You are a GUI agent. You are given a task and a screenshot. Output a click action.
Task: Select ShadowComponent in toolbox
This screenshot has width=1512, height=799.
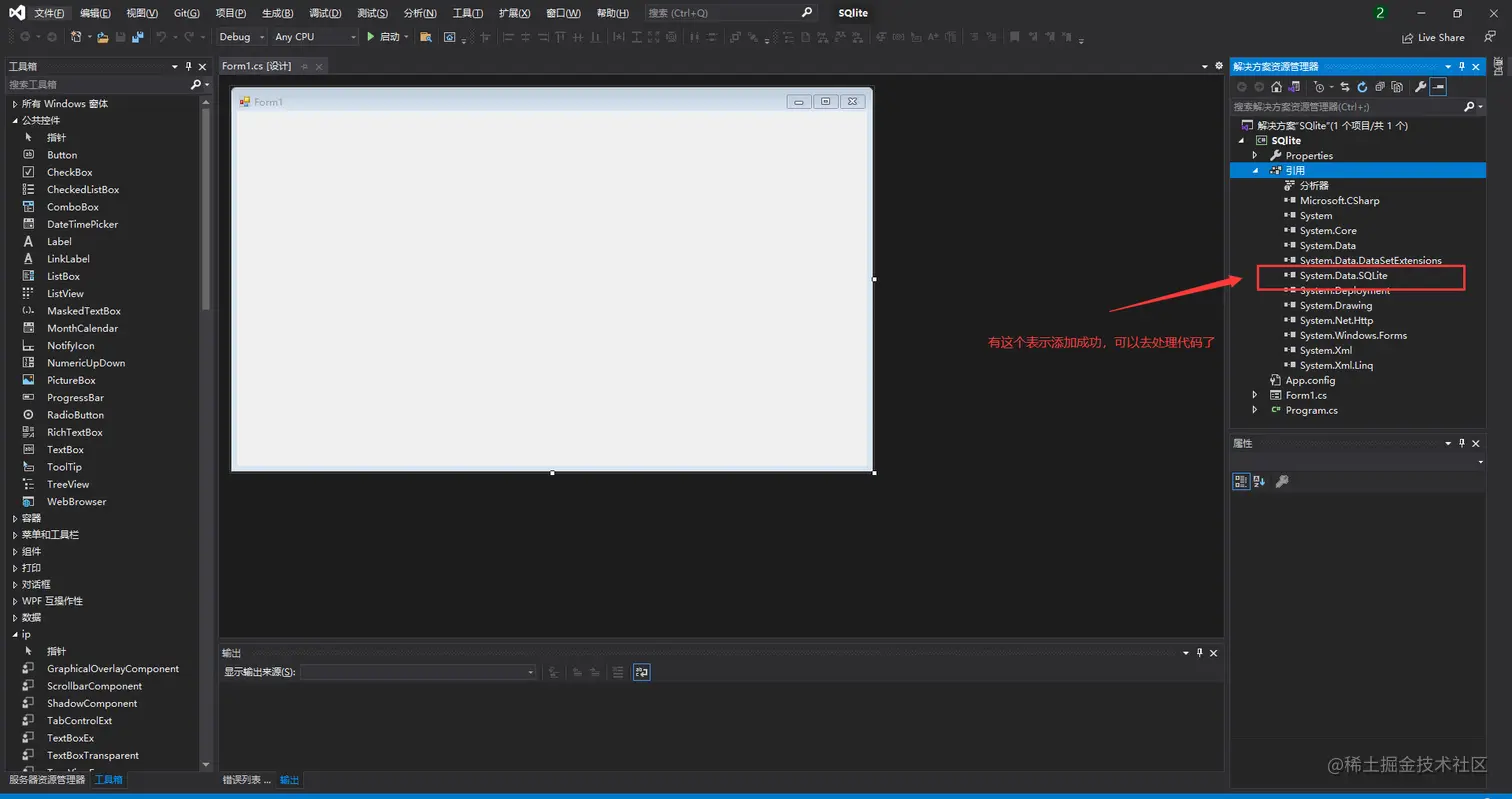92,703
